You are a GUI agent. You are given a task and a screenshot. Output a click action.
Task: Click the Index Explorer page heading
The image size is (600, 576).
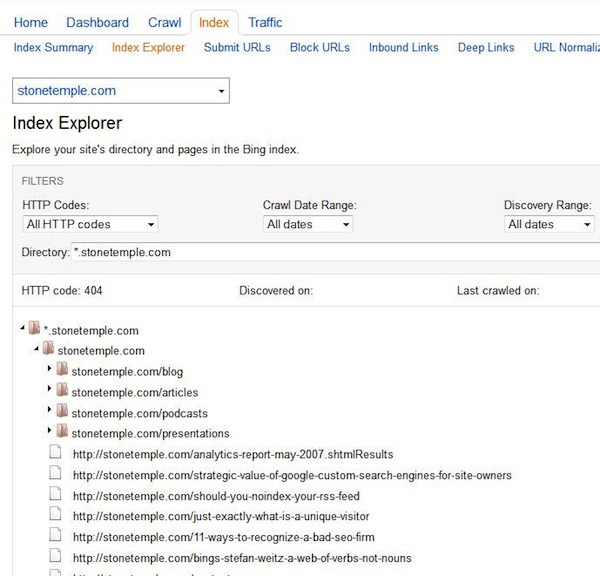[x=67, y=123]
